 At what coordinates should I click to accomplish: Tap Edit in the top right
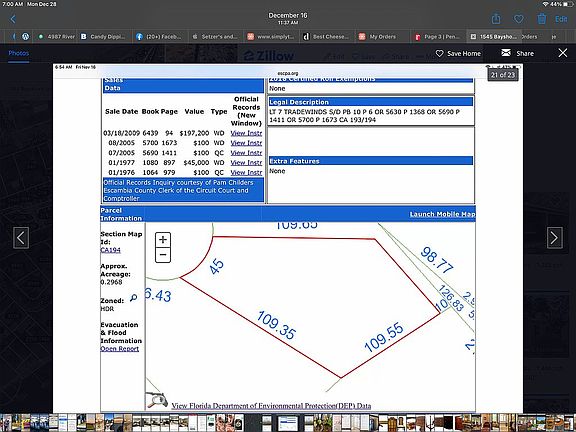tap(561, 19)
